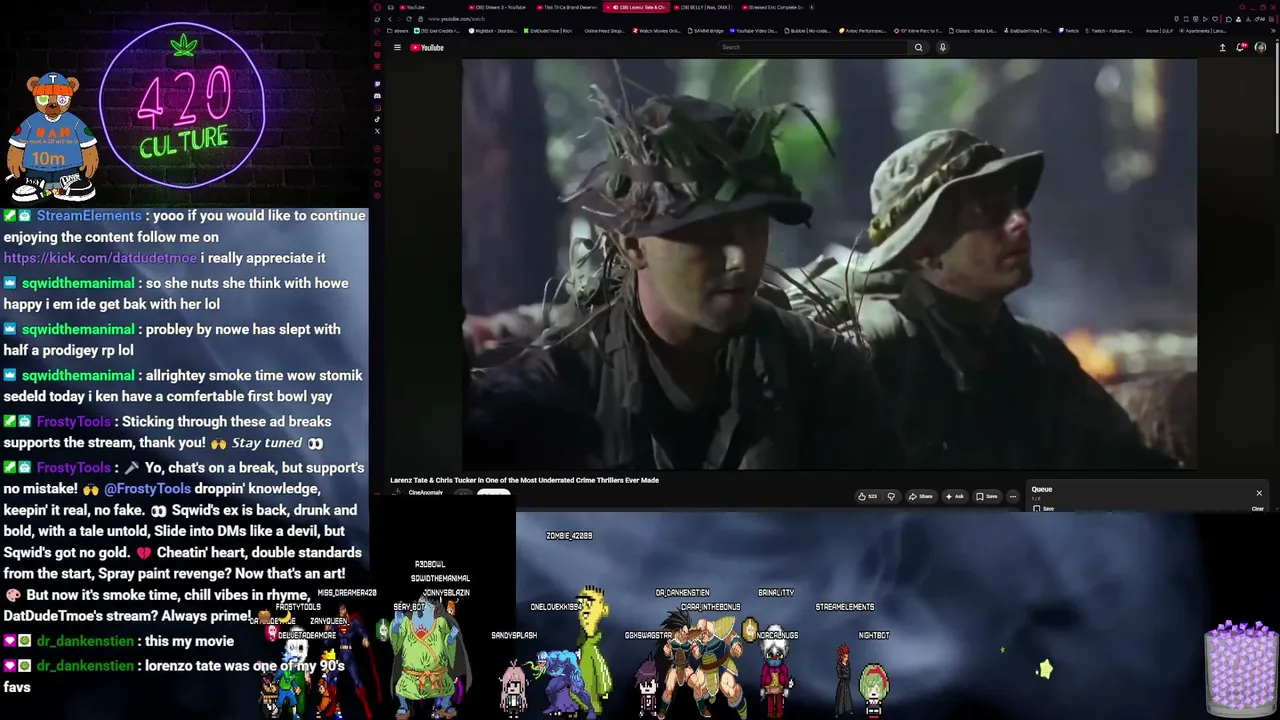Select the site padlock icon in address bar
Image resolution: width=1280 pixels, height=720 pixels.
click(x=421, y=19)
